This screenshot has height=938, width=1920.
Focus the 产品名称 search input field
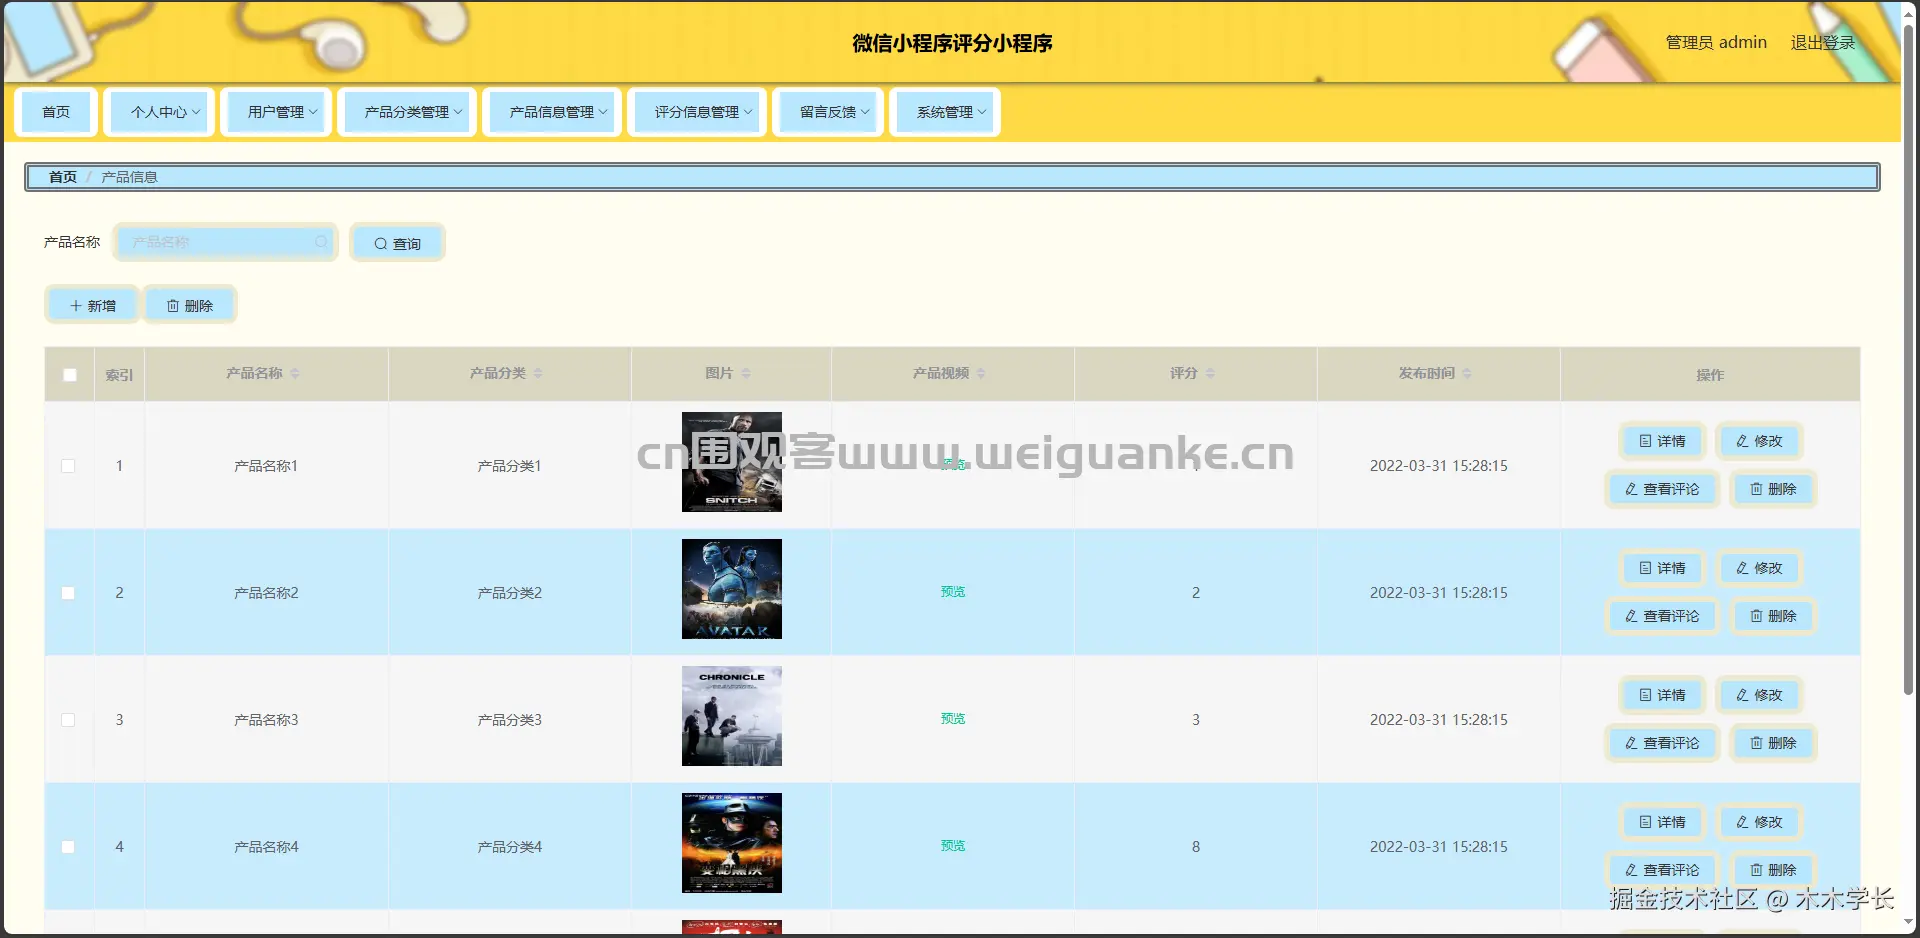click(225, 242)
